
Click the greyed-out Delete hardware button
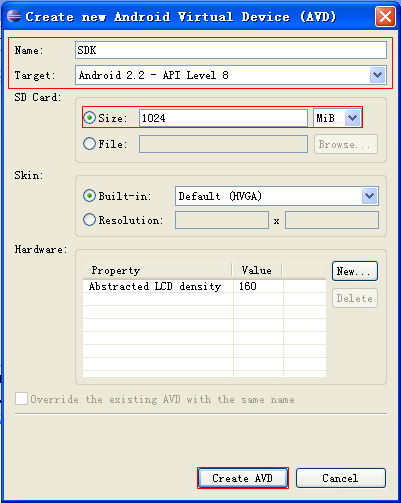[355, 298]
